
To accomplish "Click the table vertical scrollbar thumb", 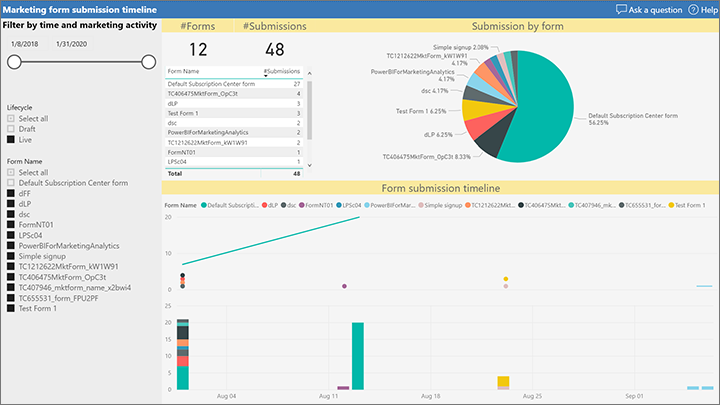I will (309, 110).
